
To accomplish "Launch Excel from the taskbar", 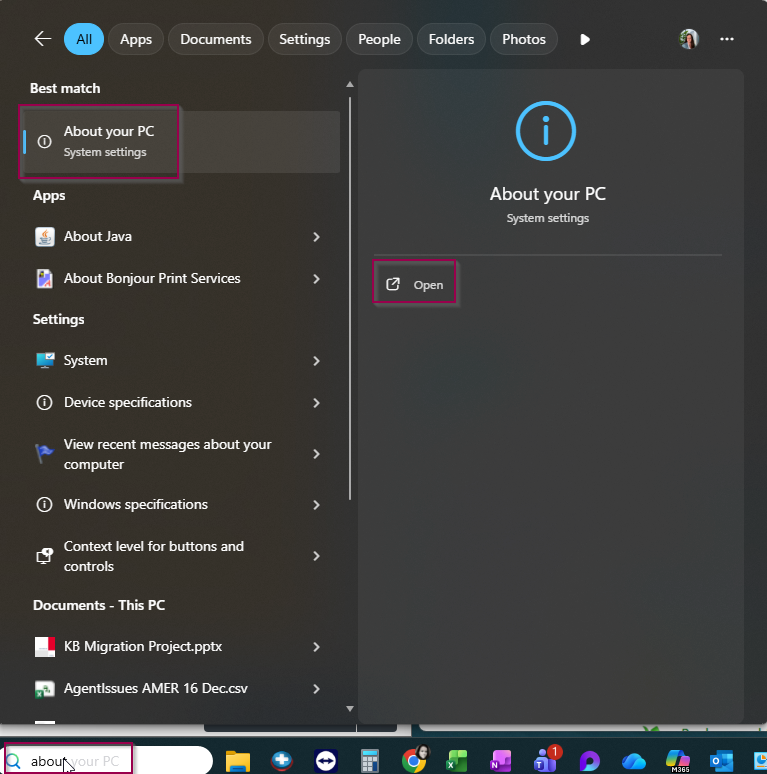I will point(458,761).
